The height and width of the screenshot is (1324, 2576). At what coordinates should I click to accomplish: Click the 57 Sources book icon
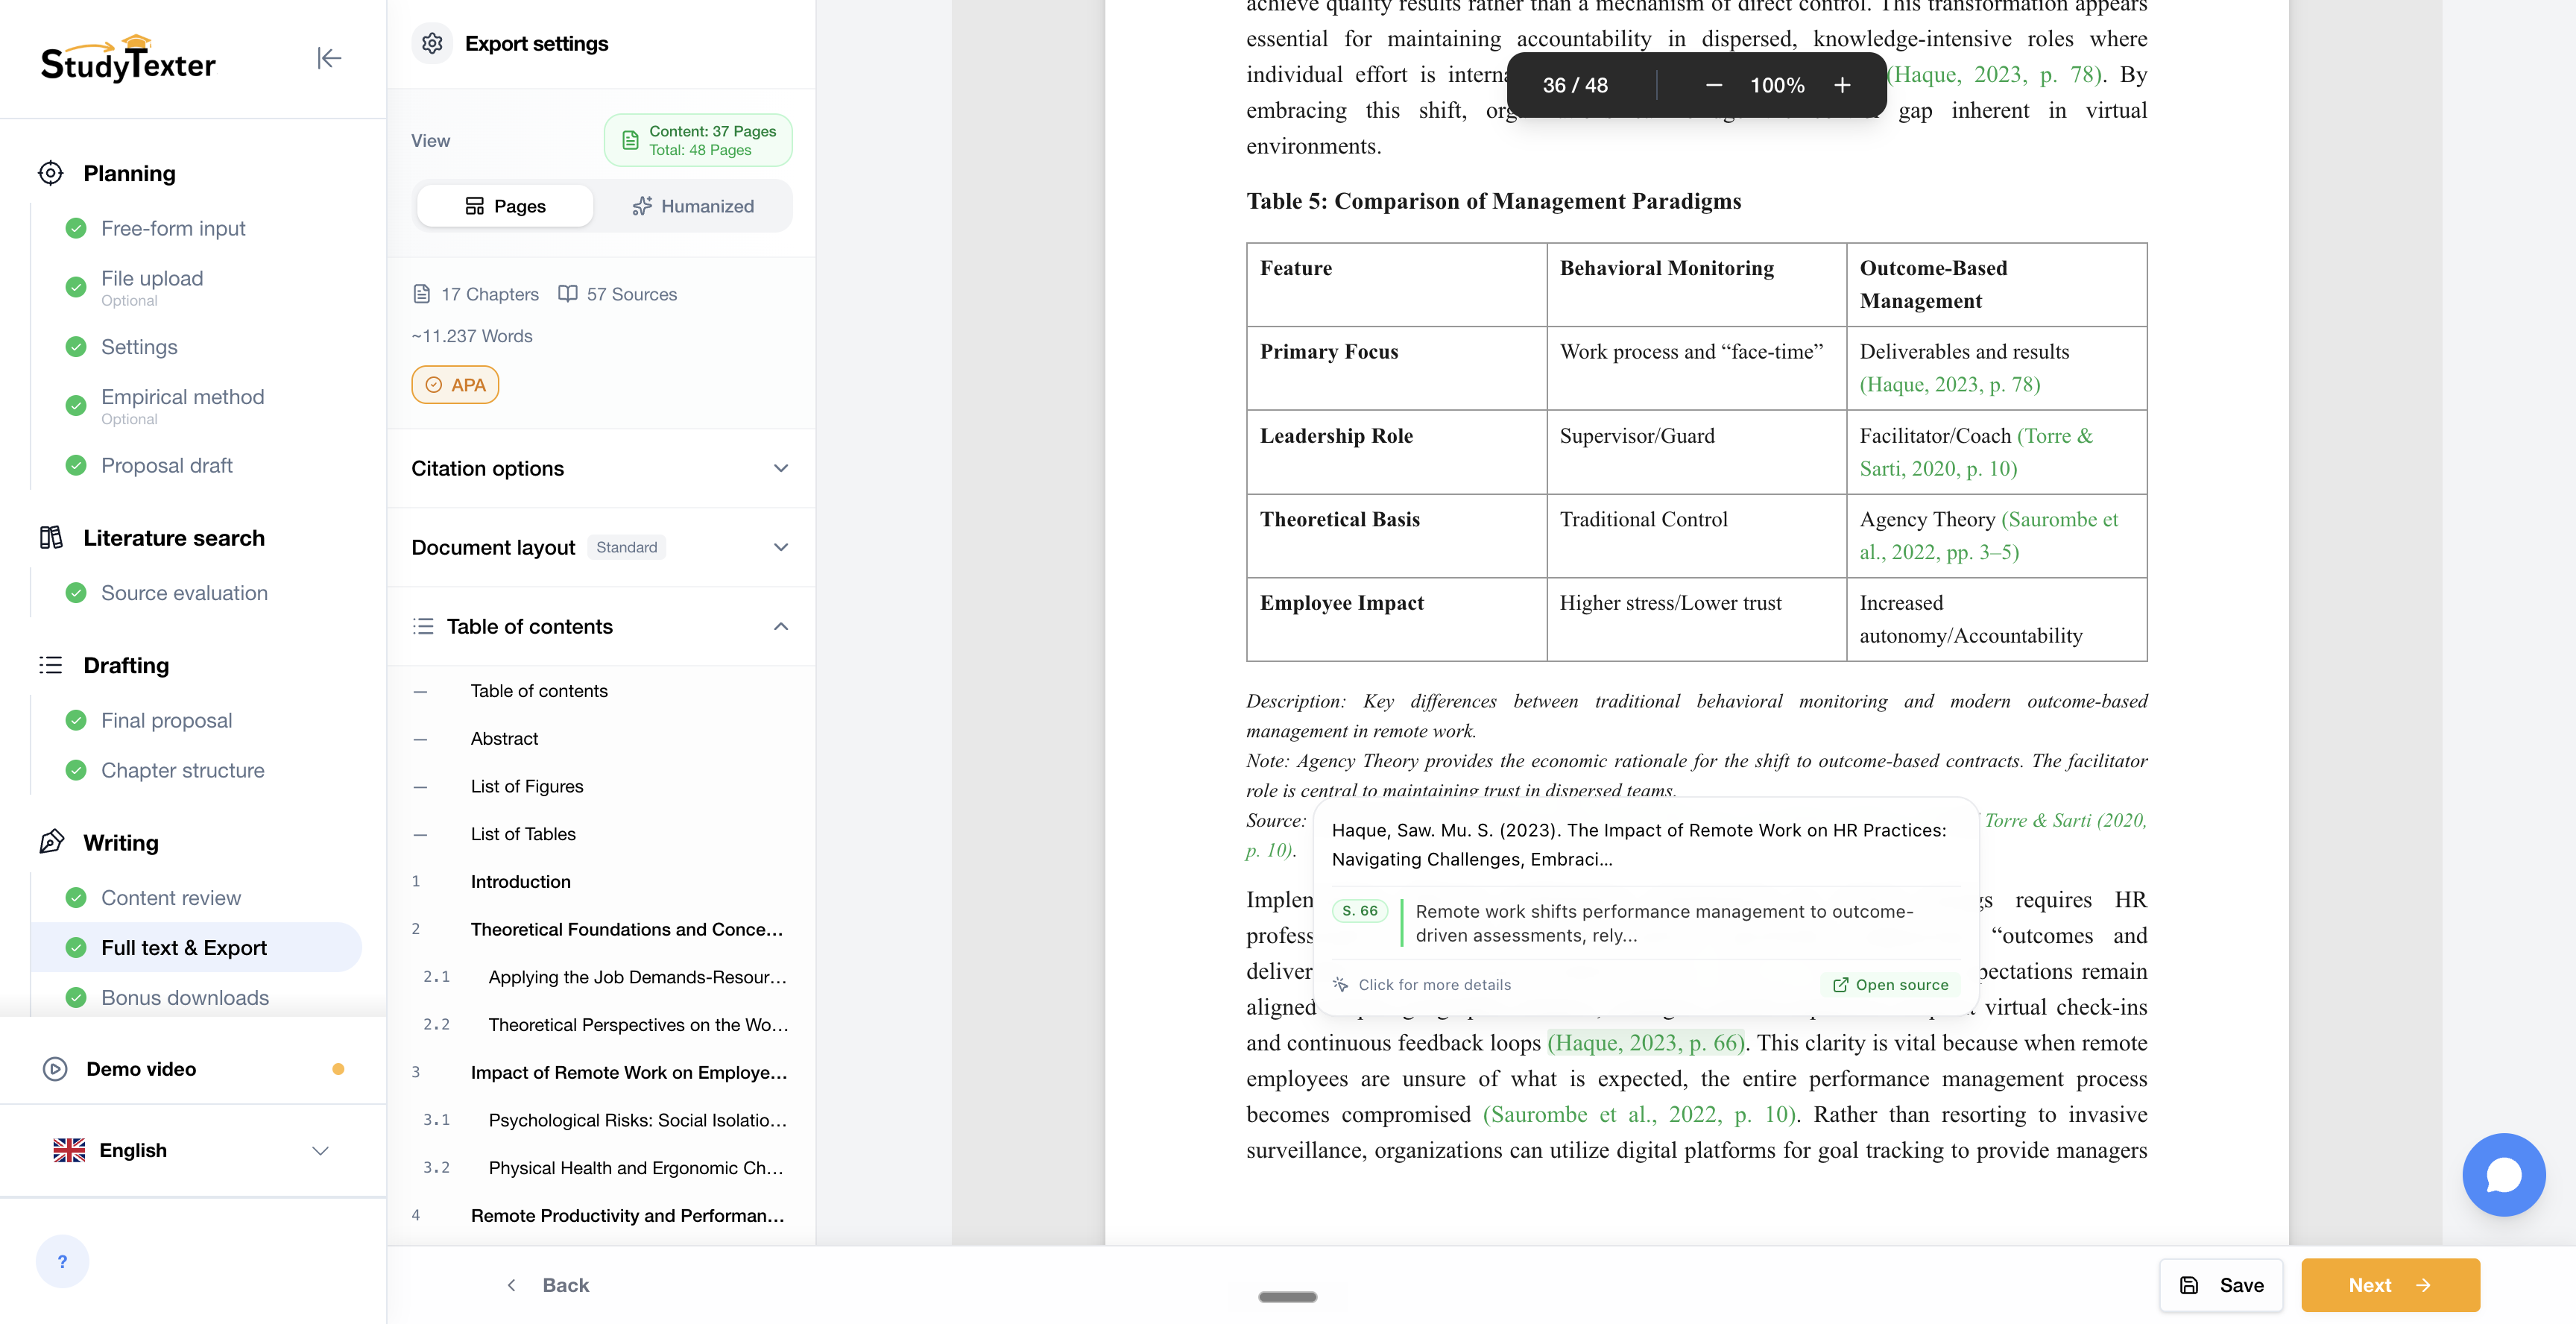pos(568,294)
